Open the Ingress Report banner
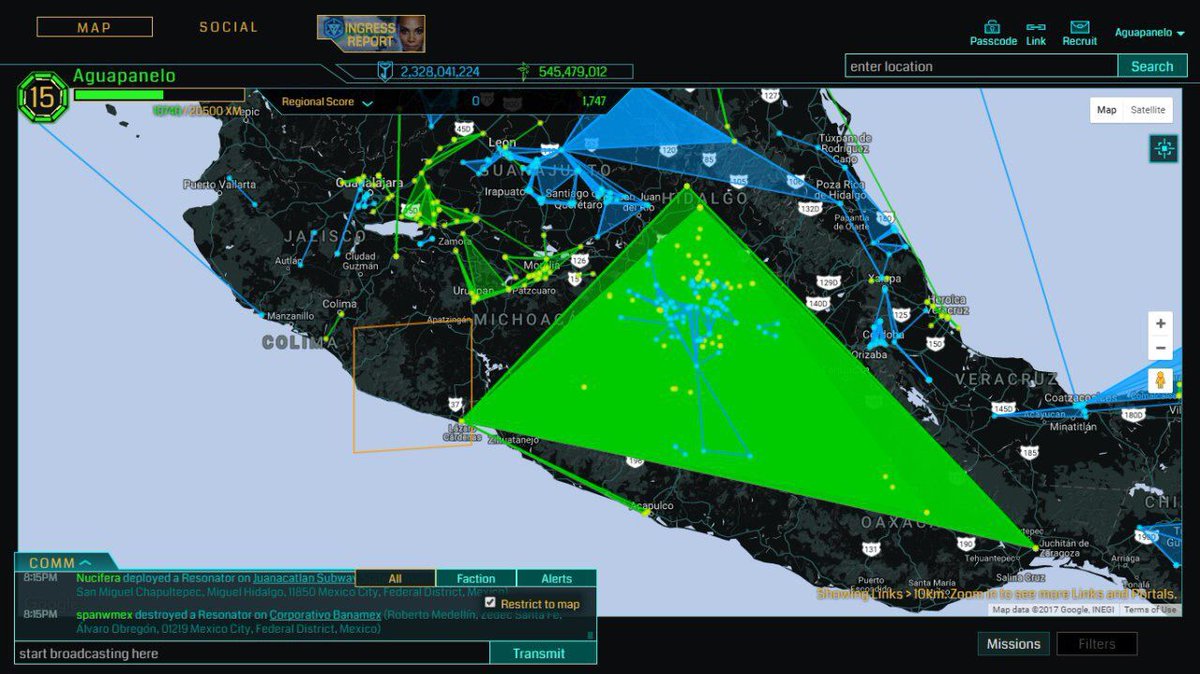Screen dimensions: 1200x674 tap(371, 34)
